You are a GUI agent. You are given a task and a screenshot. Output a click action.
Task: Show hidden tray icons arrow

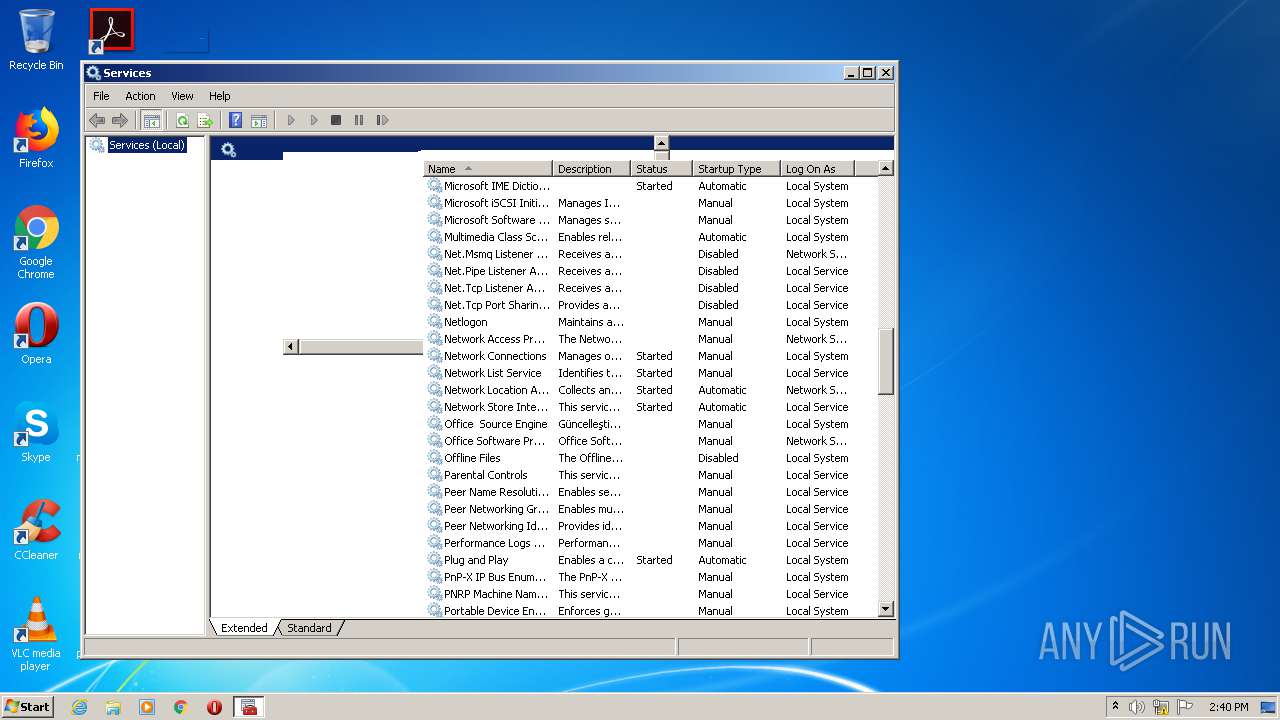point(1115,707)
